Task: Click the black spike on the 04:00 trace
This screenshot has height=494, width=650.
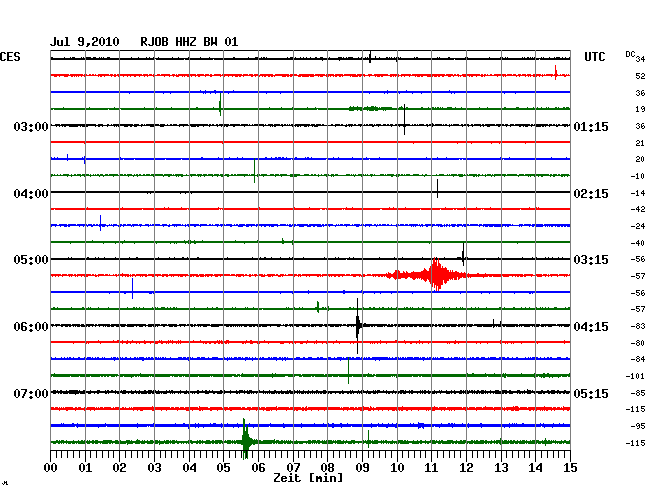Action: click(x=437, y=189)
